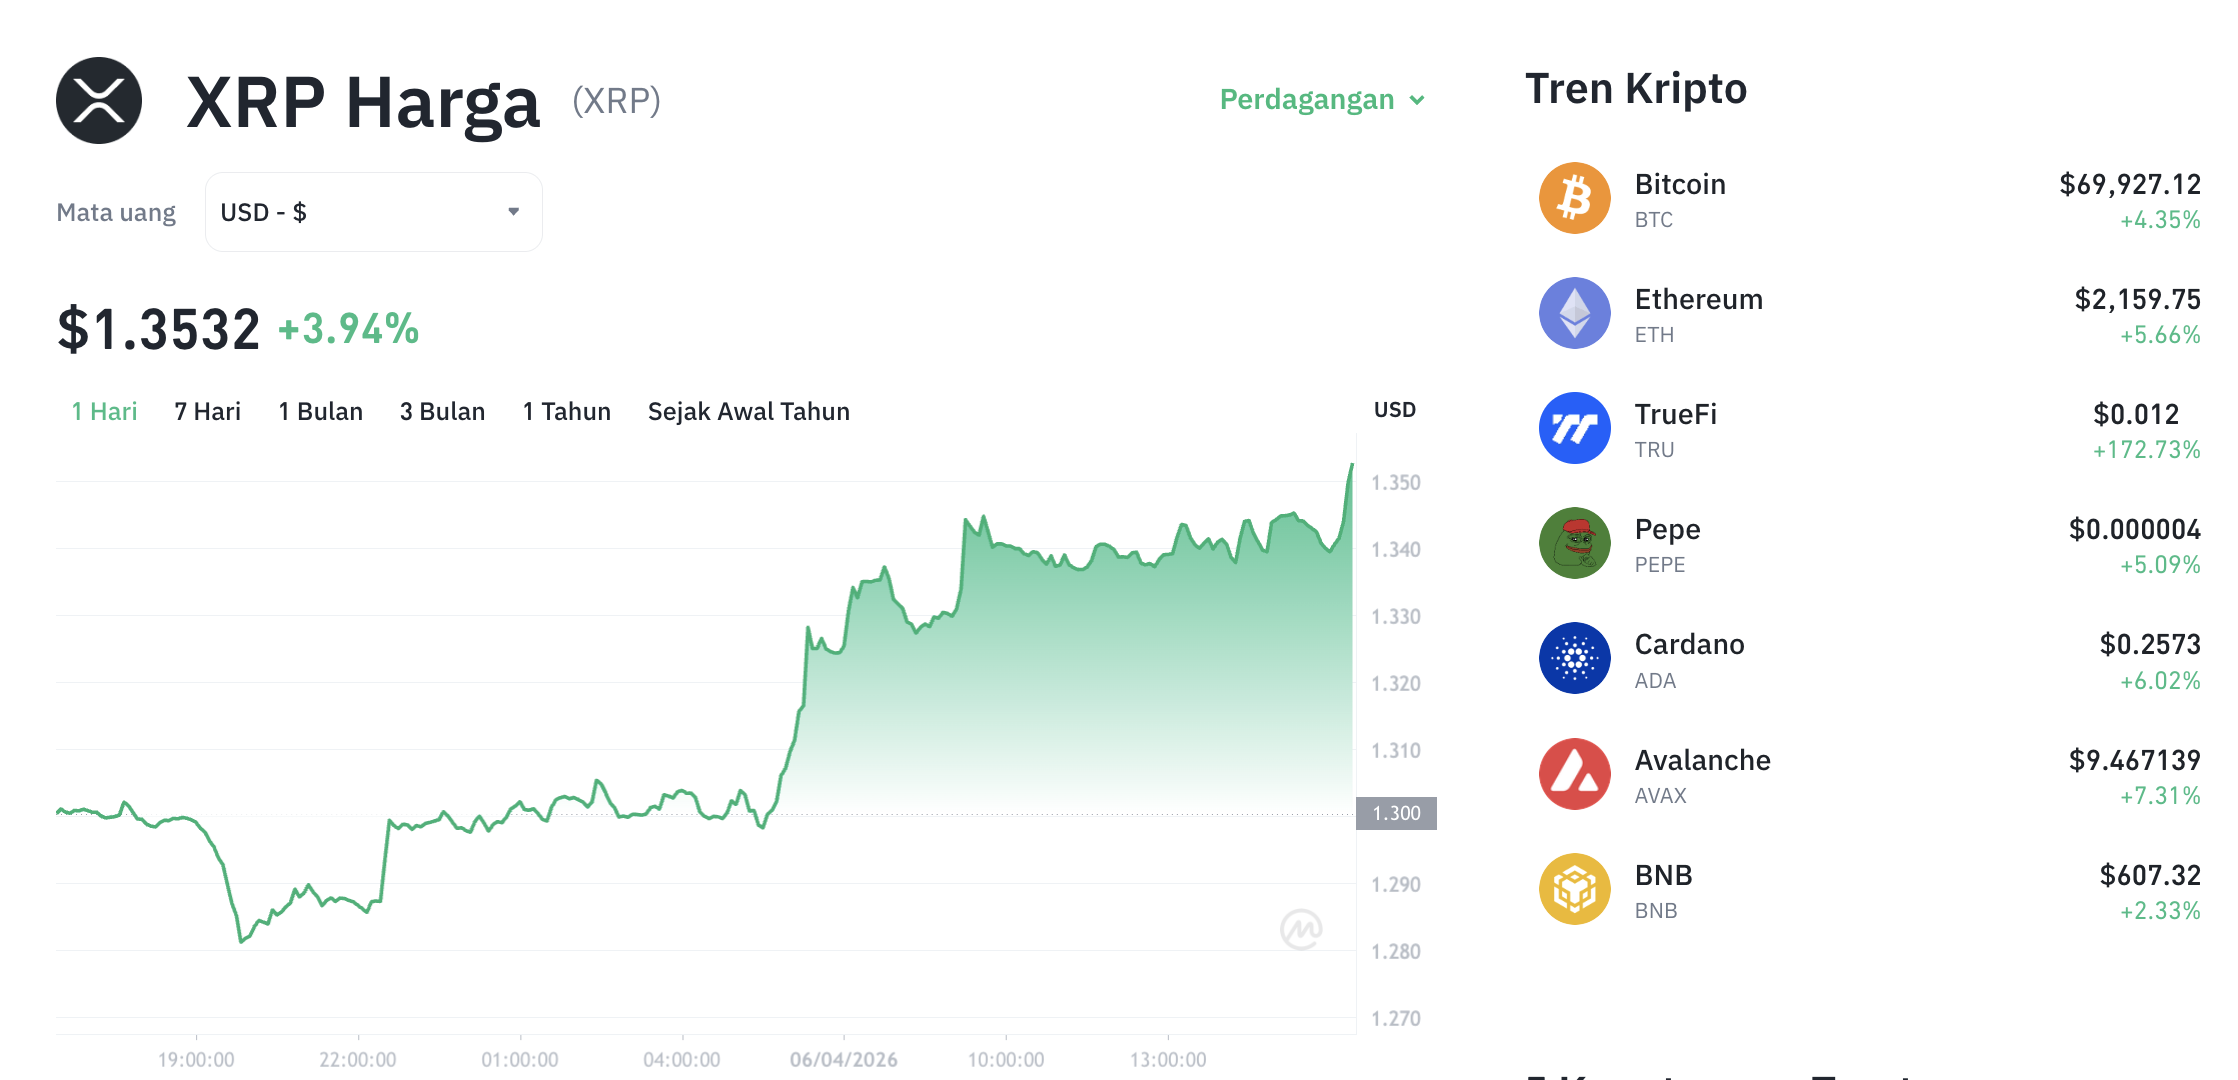Click the highlighted 1.300 price marker
This screenshot has width=2238, height=1080.
[x=1396, y=812]
